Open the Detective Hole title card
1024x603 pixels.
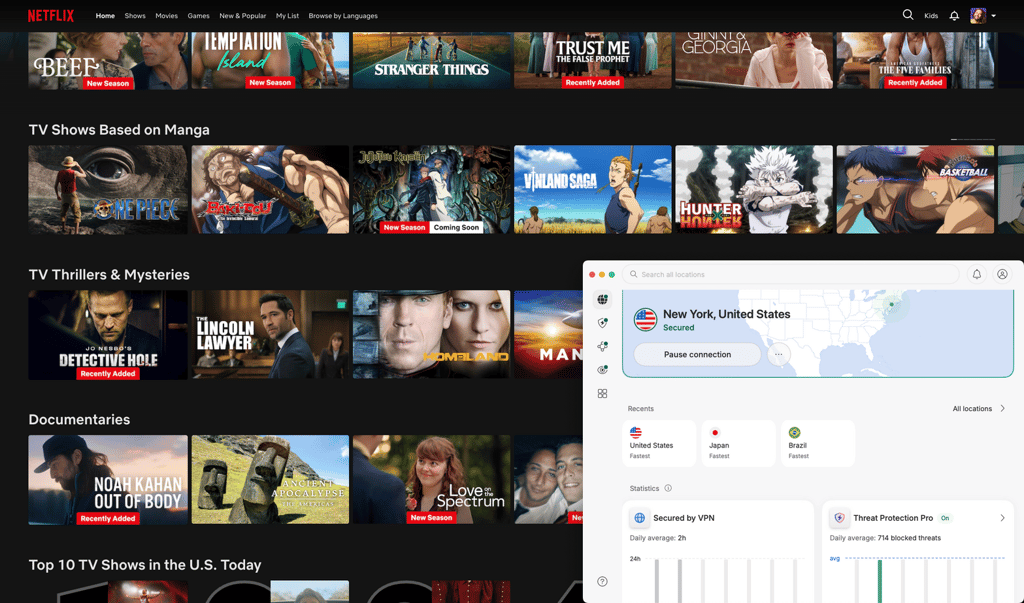click(108, 334)
